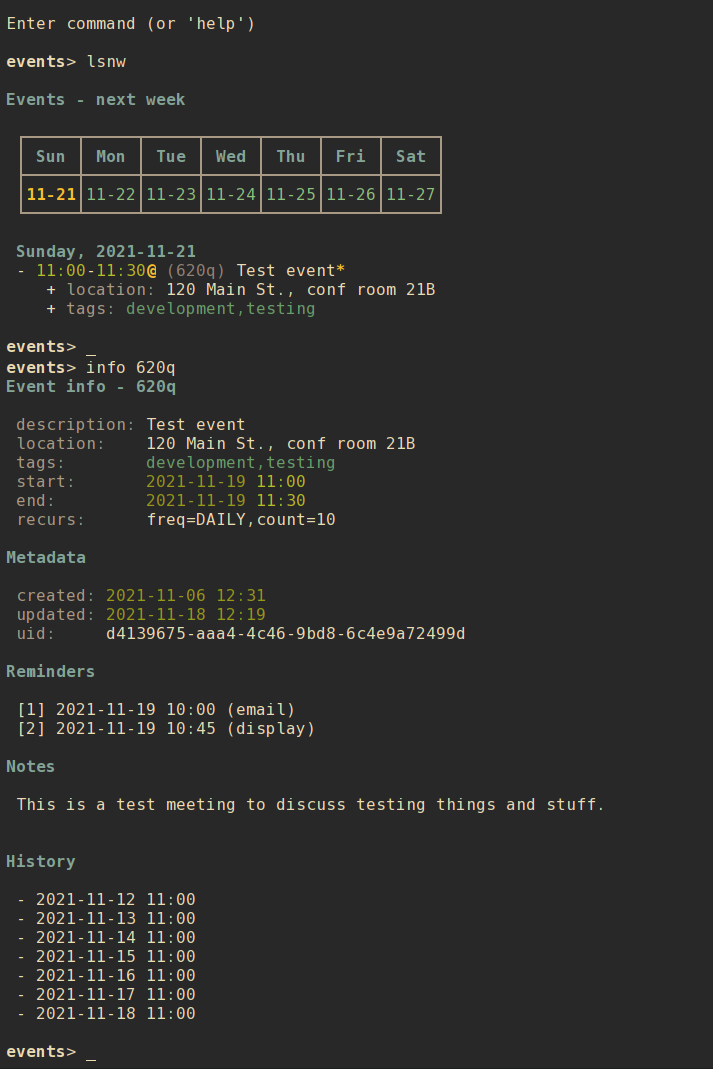
Task: Click the highlighted 11-21 Sunday calendar cell
Action: [51, 194]
